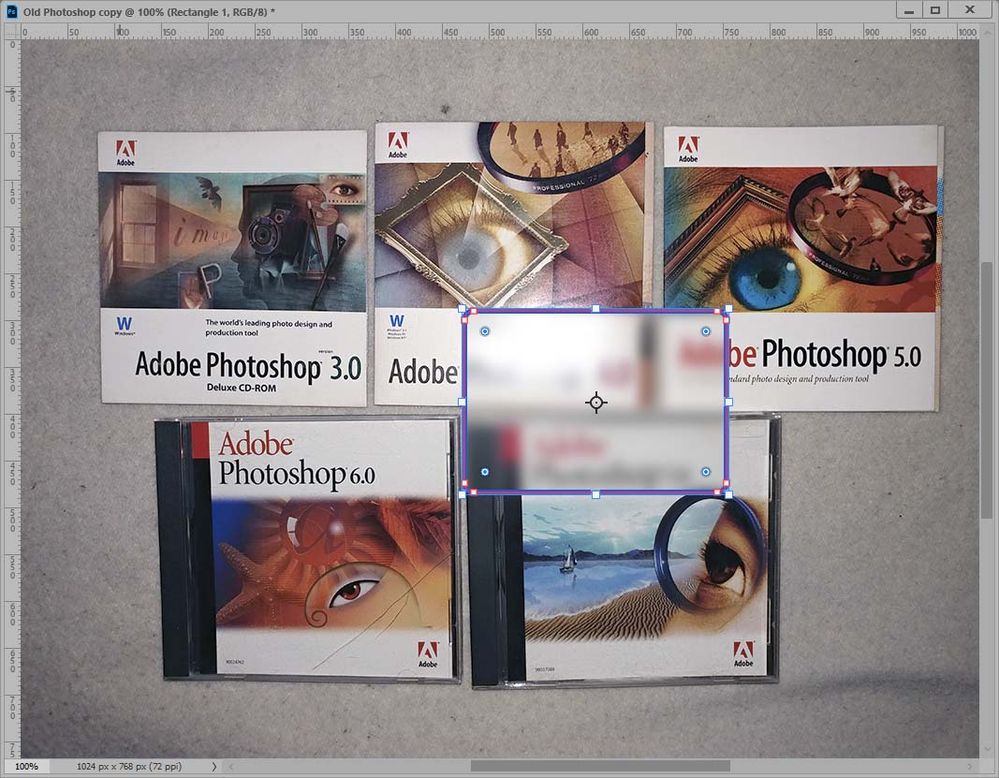Click the middle-right transform handle of Rectangle 1

point(729,402)
